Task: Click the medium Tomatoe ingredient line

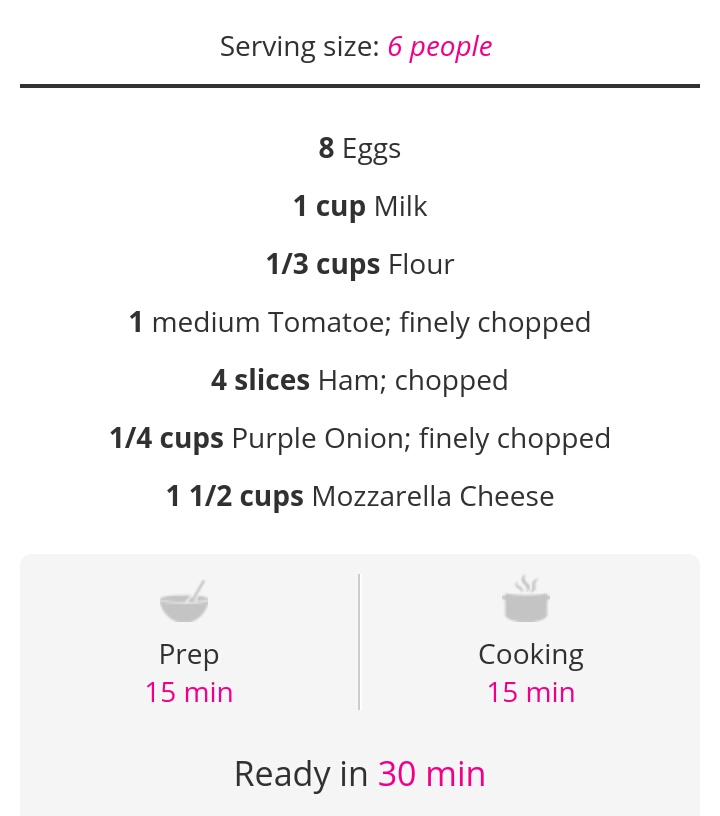Action: coord(360,322)
